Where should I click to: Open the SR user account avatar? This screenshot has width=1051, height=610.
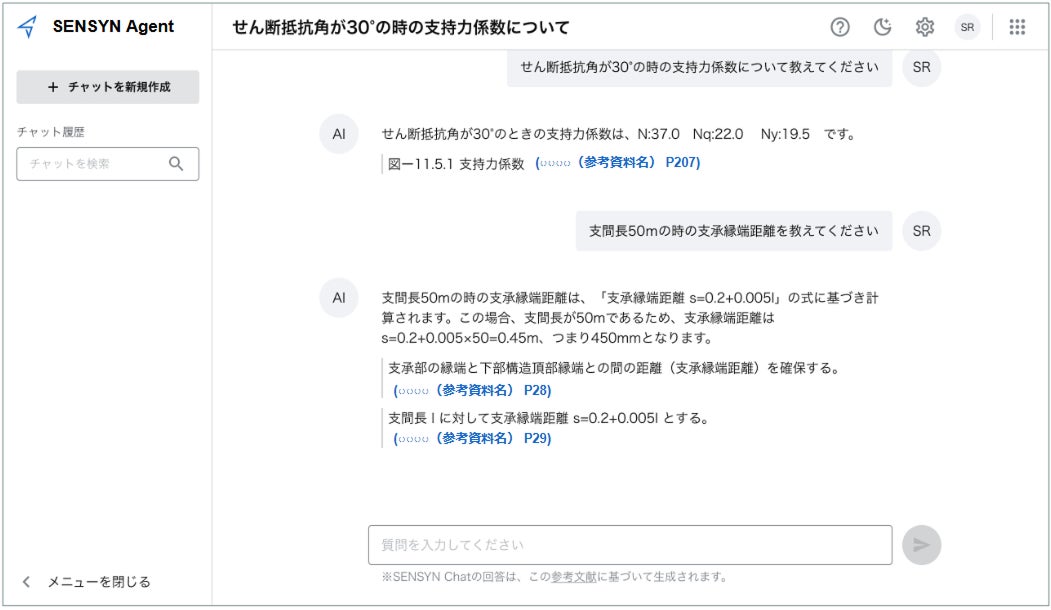click(967, 28)
